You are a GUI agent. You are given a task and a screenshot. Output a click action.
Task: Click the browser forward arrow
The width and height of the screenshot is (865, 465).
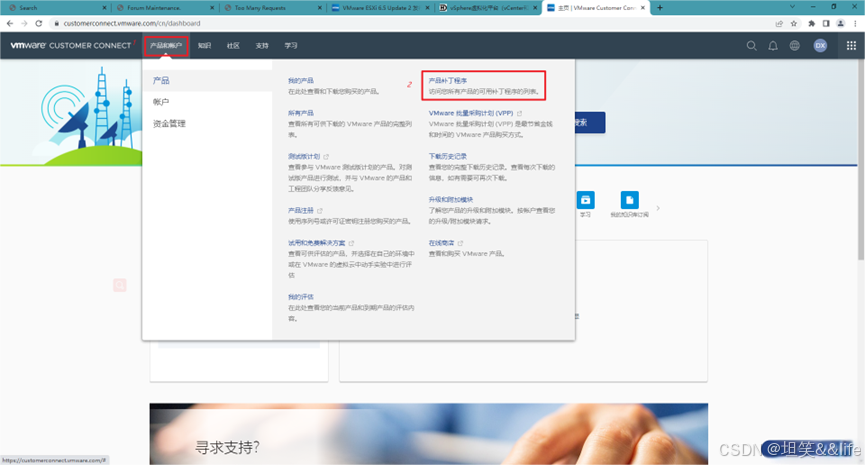[24, 23]
